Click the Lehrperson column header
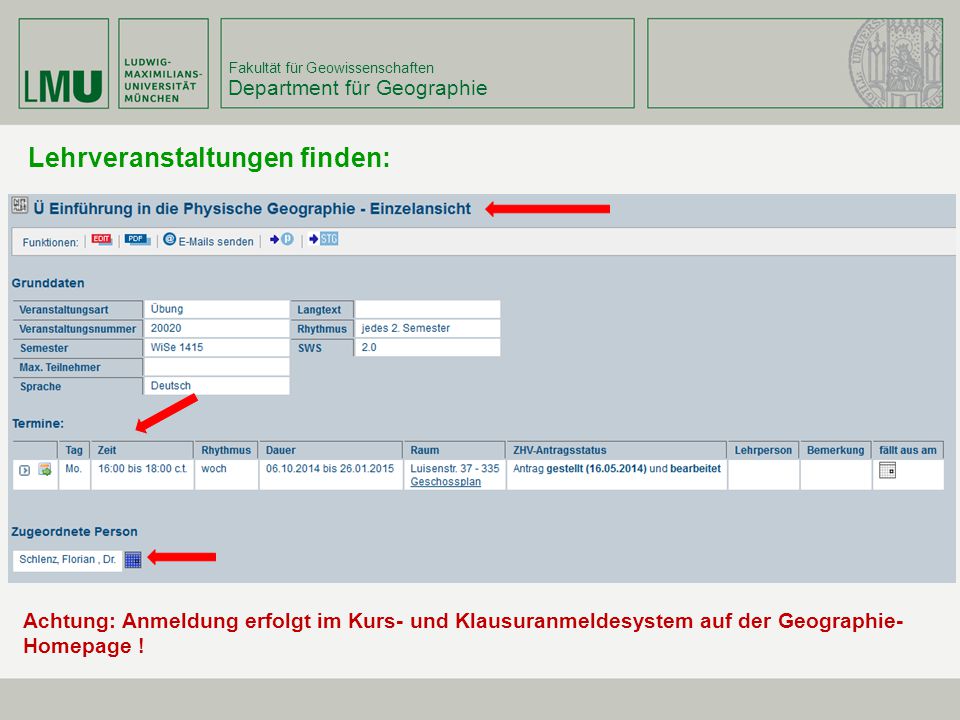The image size is (960, 720). pos(763,450)
